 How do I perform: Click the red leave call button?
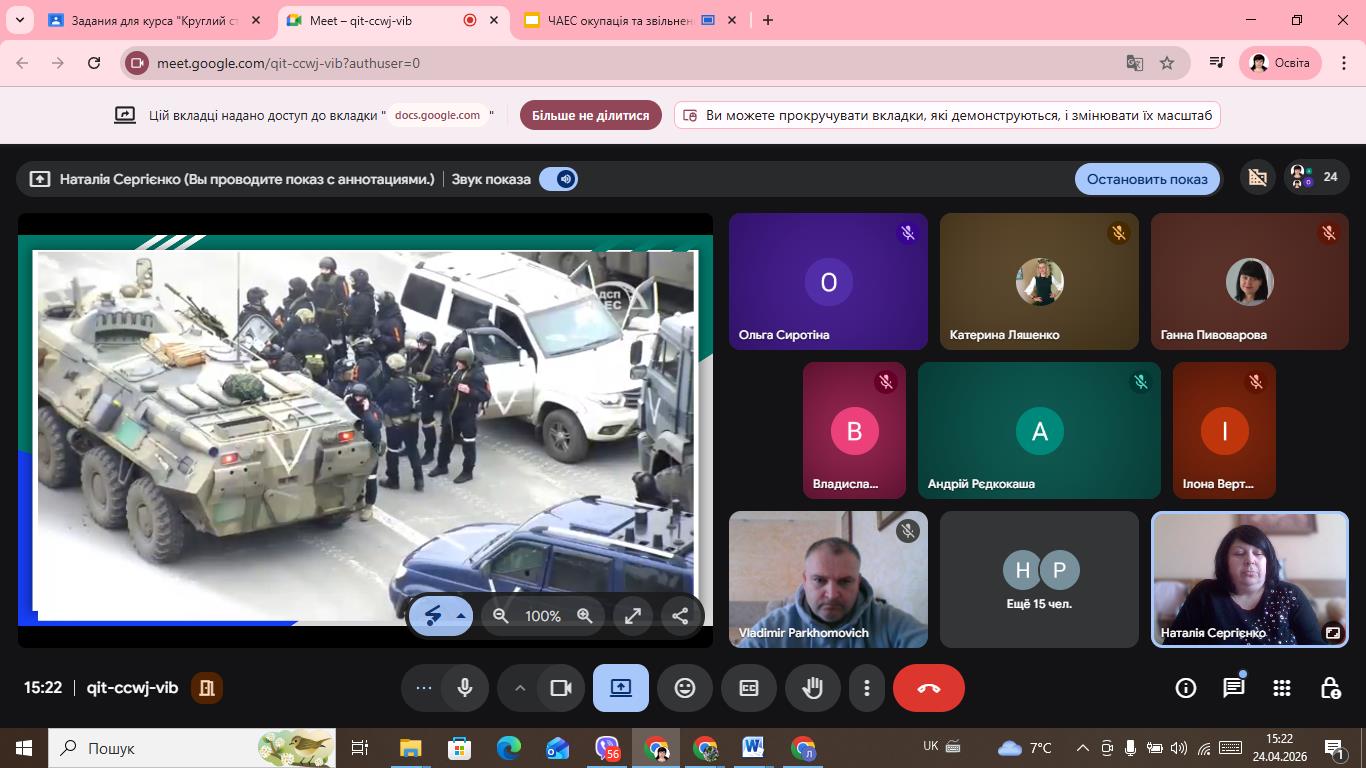[x=928, y=688]
